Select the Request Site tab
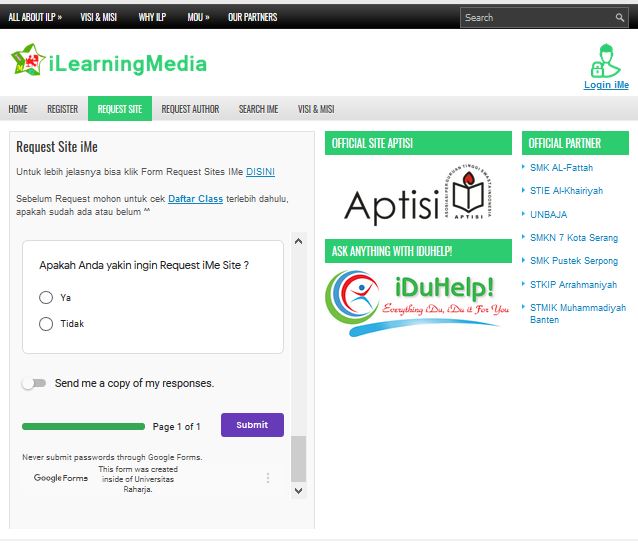638x543 pixels. point(120,109)
